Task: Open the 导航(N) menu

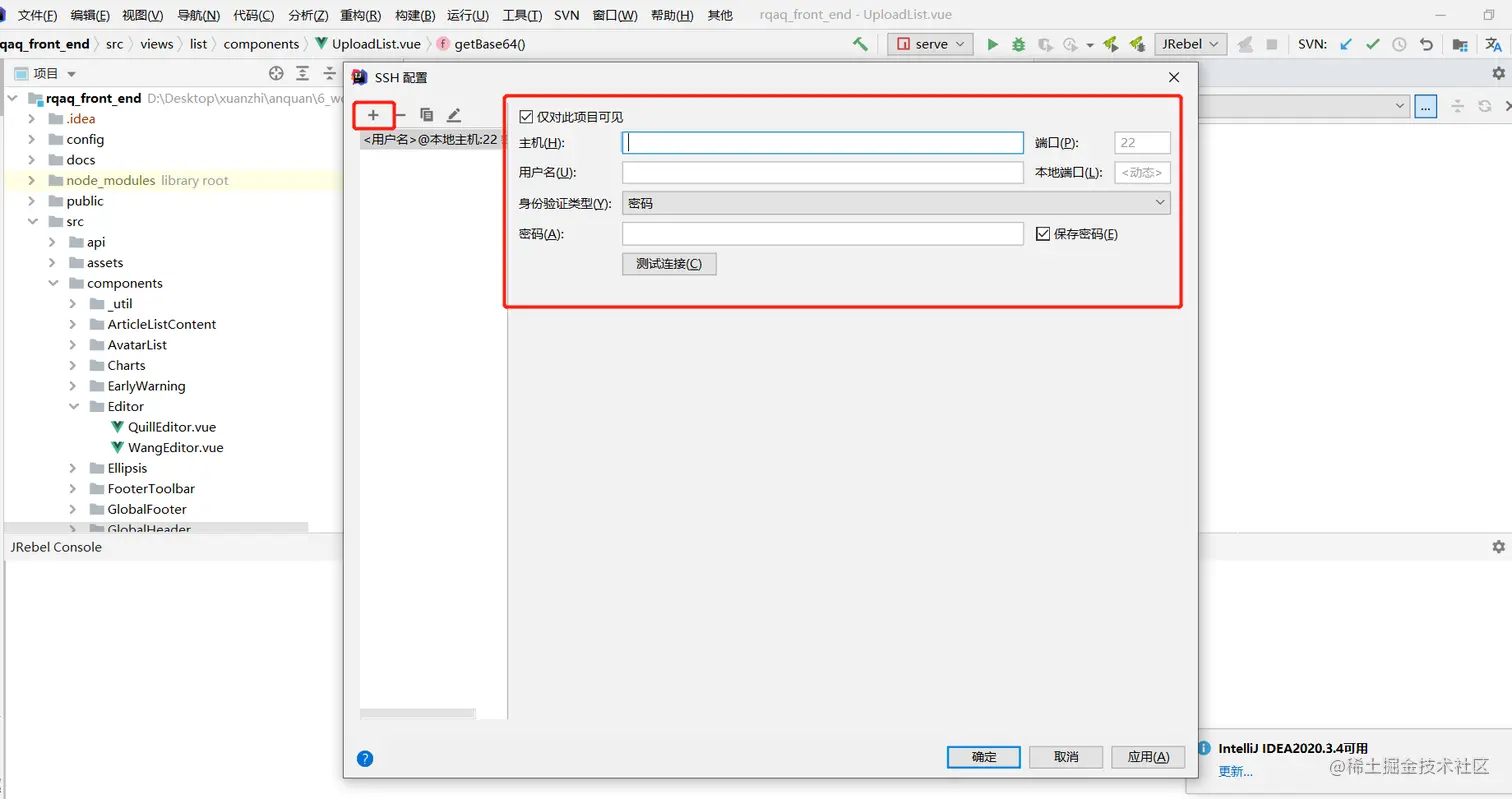Action: pos(198,16)
